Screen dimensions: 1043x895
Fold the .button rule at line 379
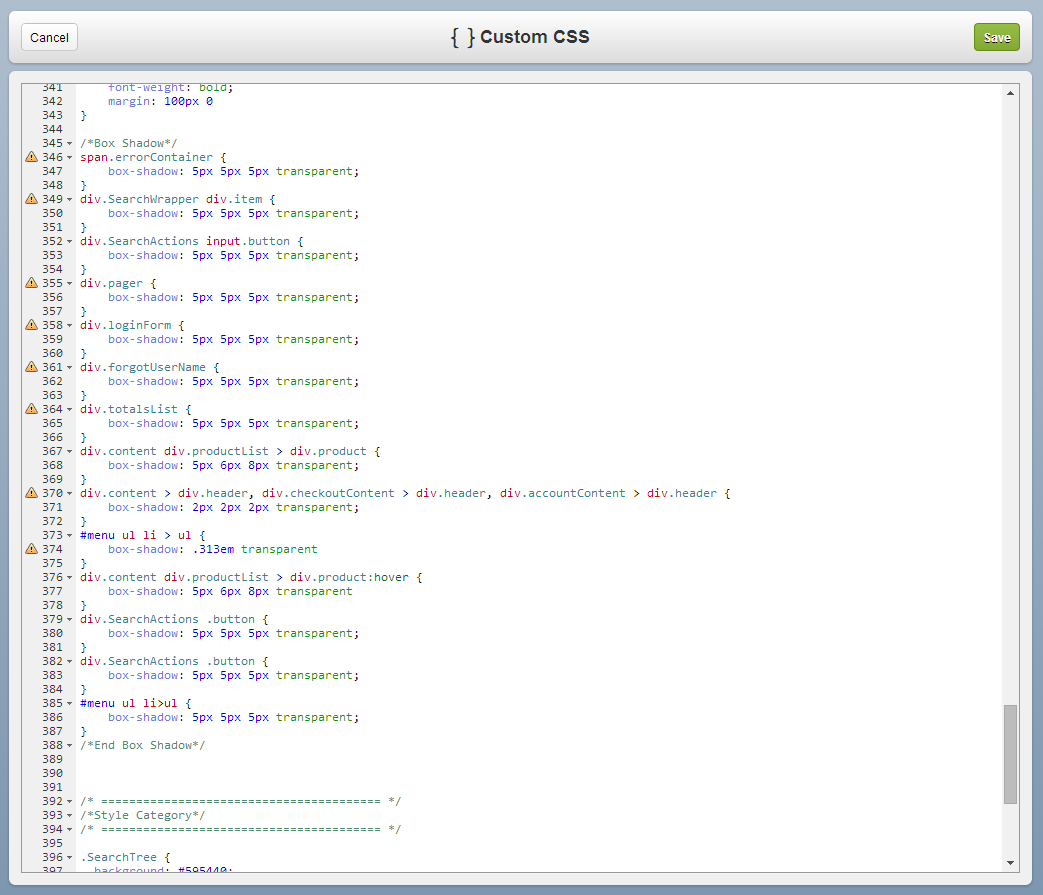69,619
